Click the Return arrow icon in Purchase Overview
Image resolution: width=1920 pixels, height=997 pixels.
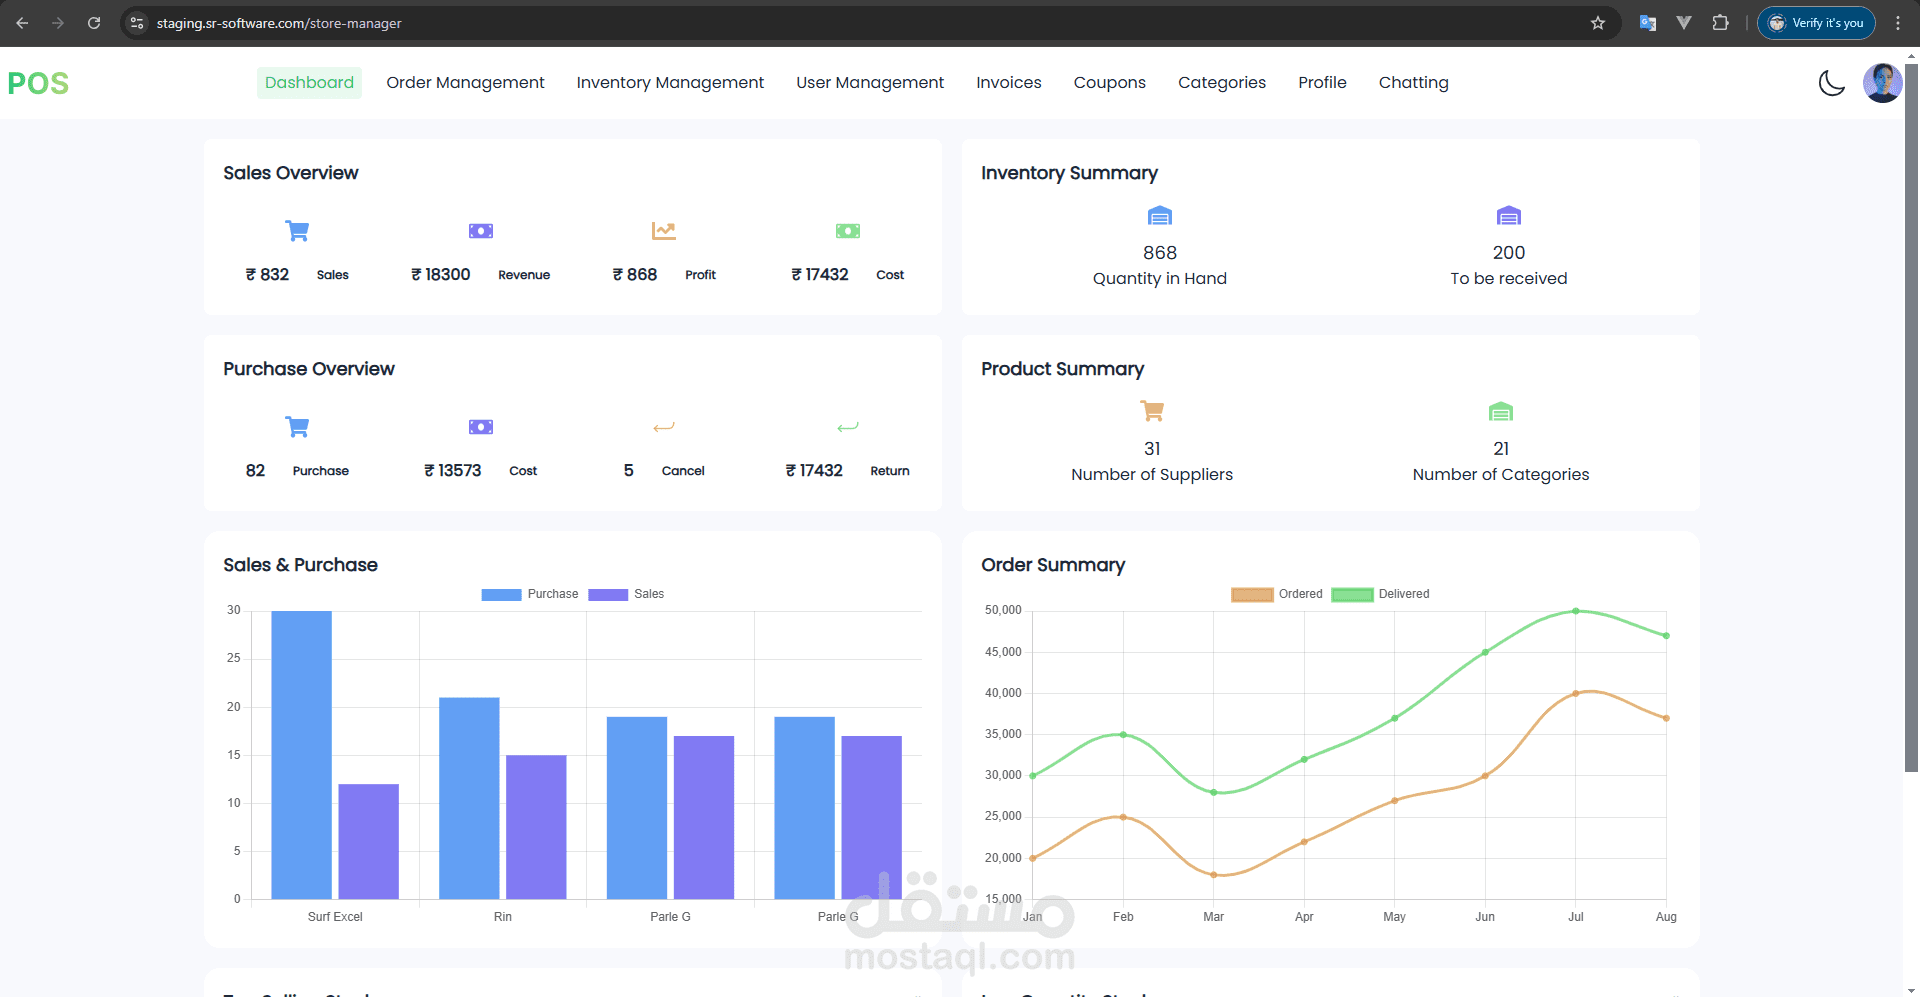coord(848,427)
